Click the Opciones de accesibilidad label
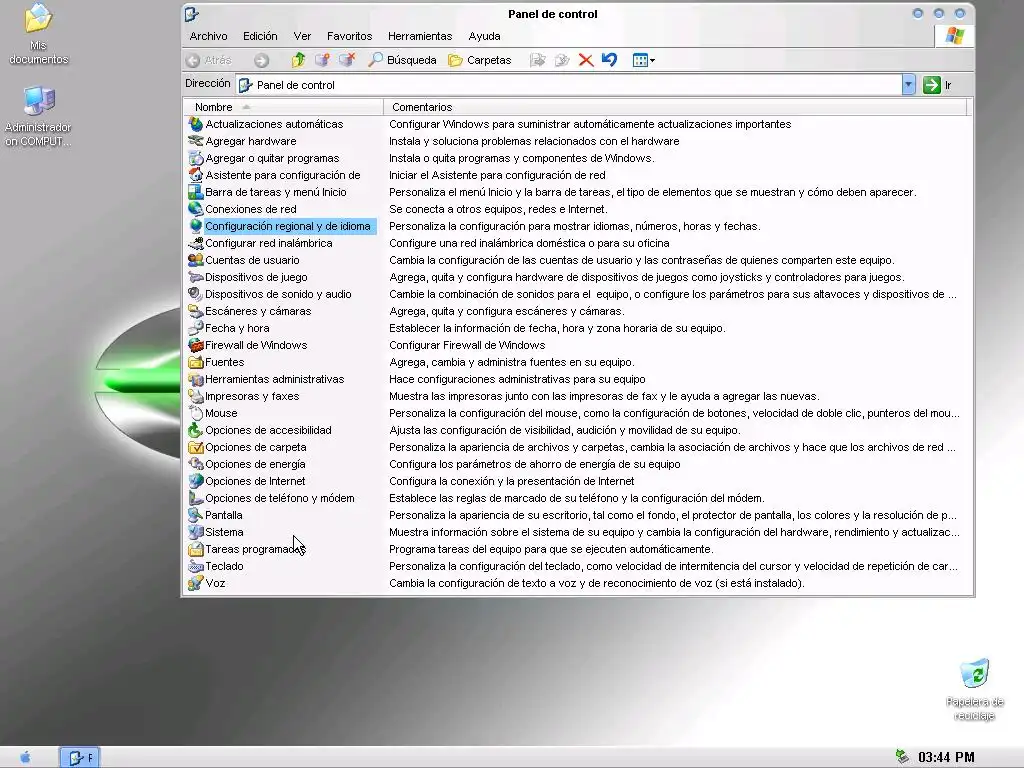The image size is (1024, 768). (268, 430)
